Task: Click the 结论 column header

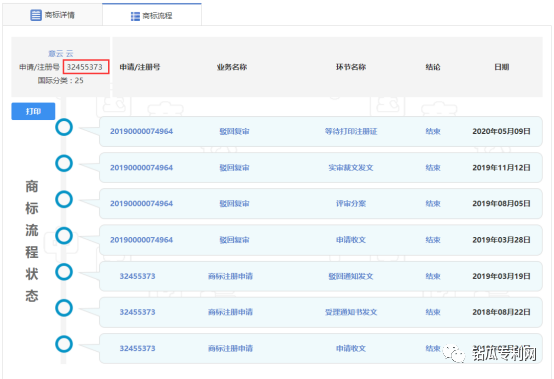Action: [x=433, y=67]
